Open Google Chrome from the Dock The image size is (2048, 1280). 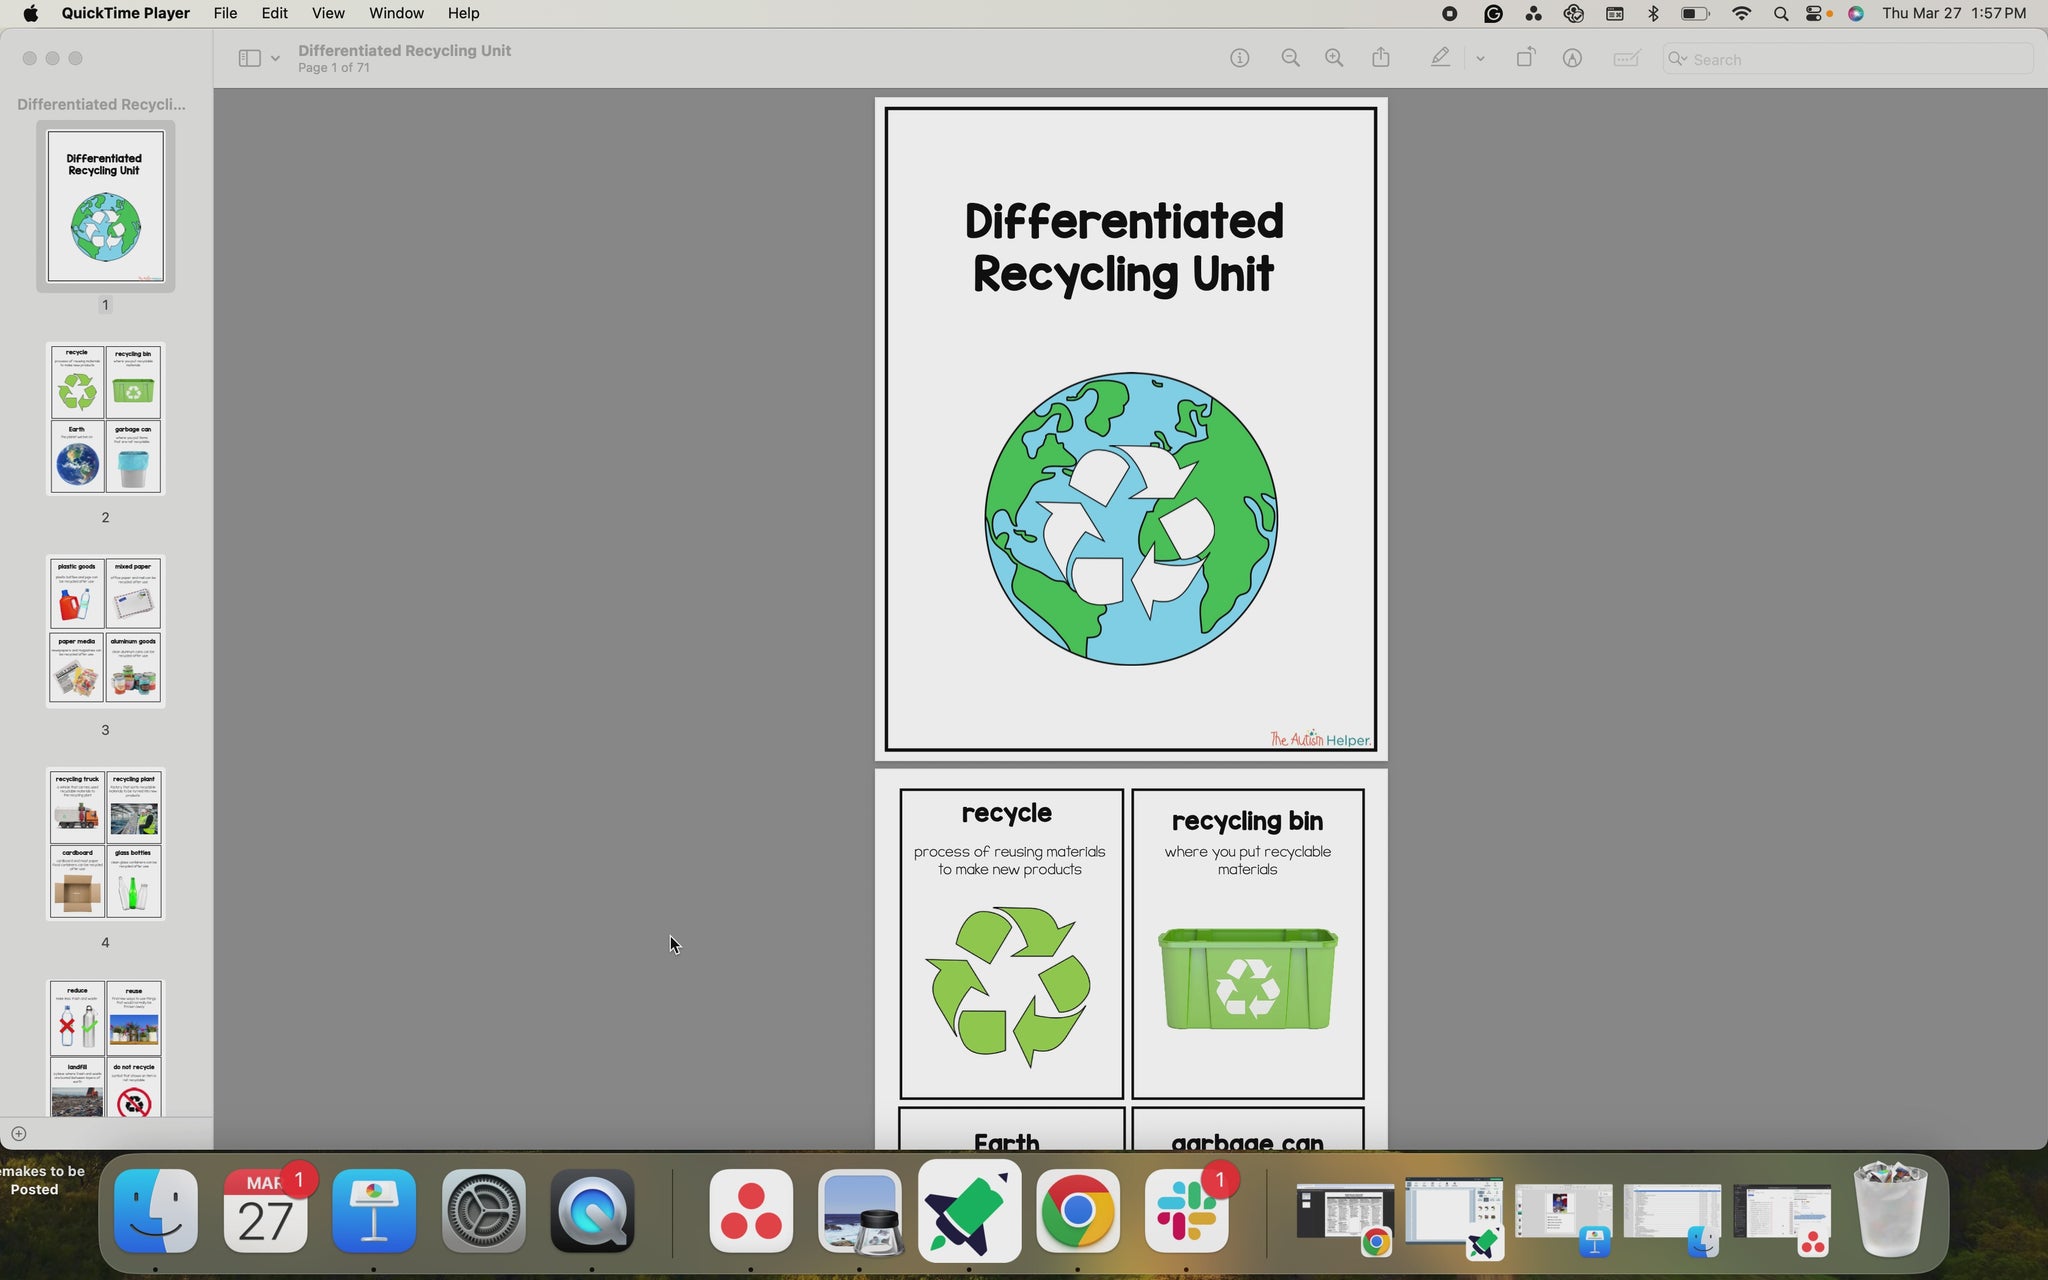tap(1077, 1211)
